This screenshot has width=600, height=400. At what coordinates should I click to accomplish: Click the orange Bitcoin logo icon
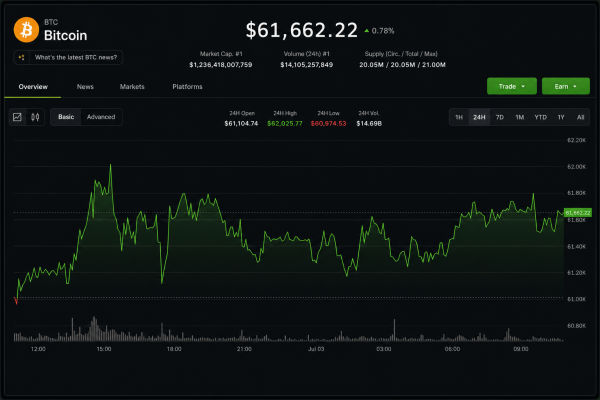point(26,29)
